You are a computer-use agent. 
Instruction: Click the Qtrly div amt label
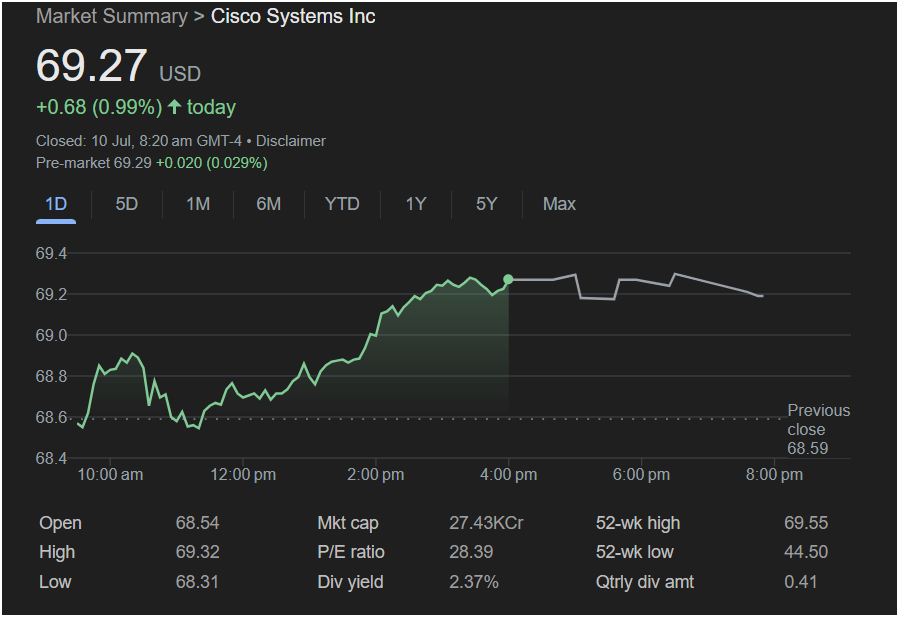[x=644, y=582]
